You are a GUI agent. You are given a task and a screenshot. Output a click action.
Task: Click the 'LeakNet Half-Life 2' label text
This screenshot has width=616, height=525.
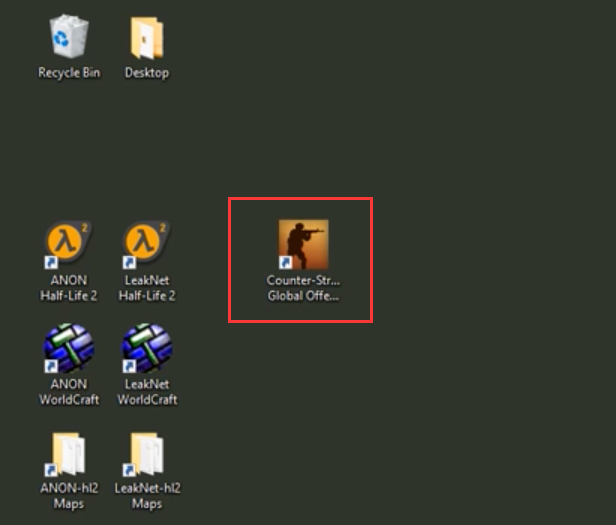tap(147, 288)
